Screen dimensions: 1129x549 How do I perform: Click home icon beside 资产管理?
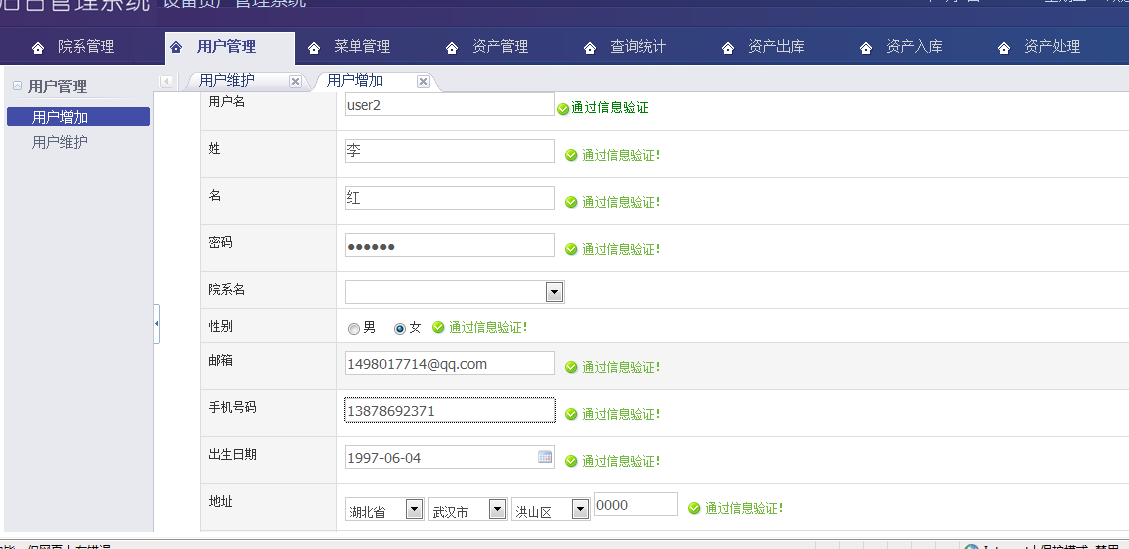pyautogui.click(x=452, y=48)
